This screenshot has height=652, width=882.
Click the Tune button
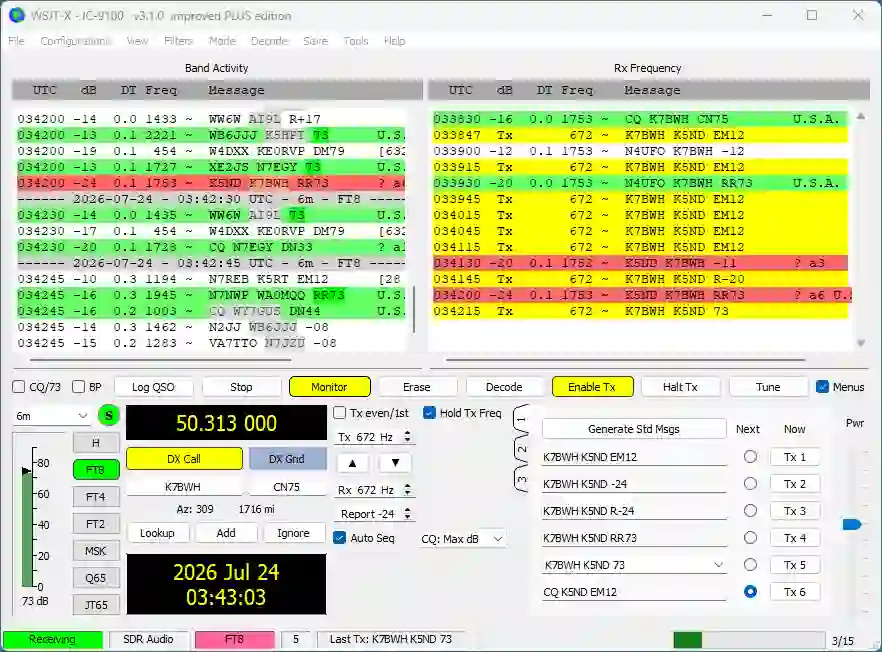[x=768, y=387]
